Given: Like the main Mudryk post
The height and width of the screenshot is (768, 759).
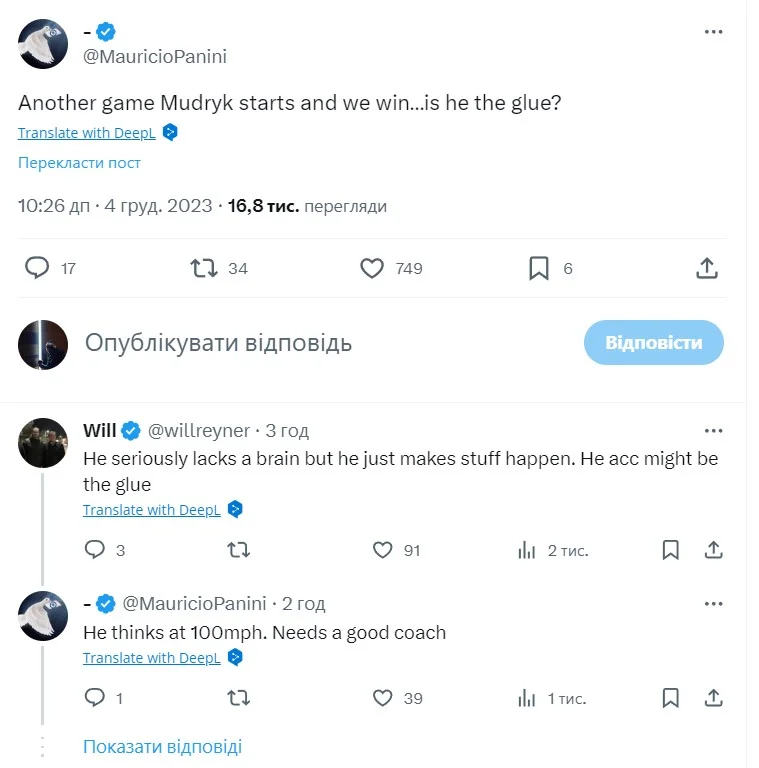Looking at the screenshot, I should pos(372,268).
